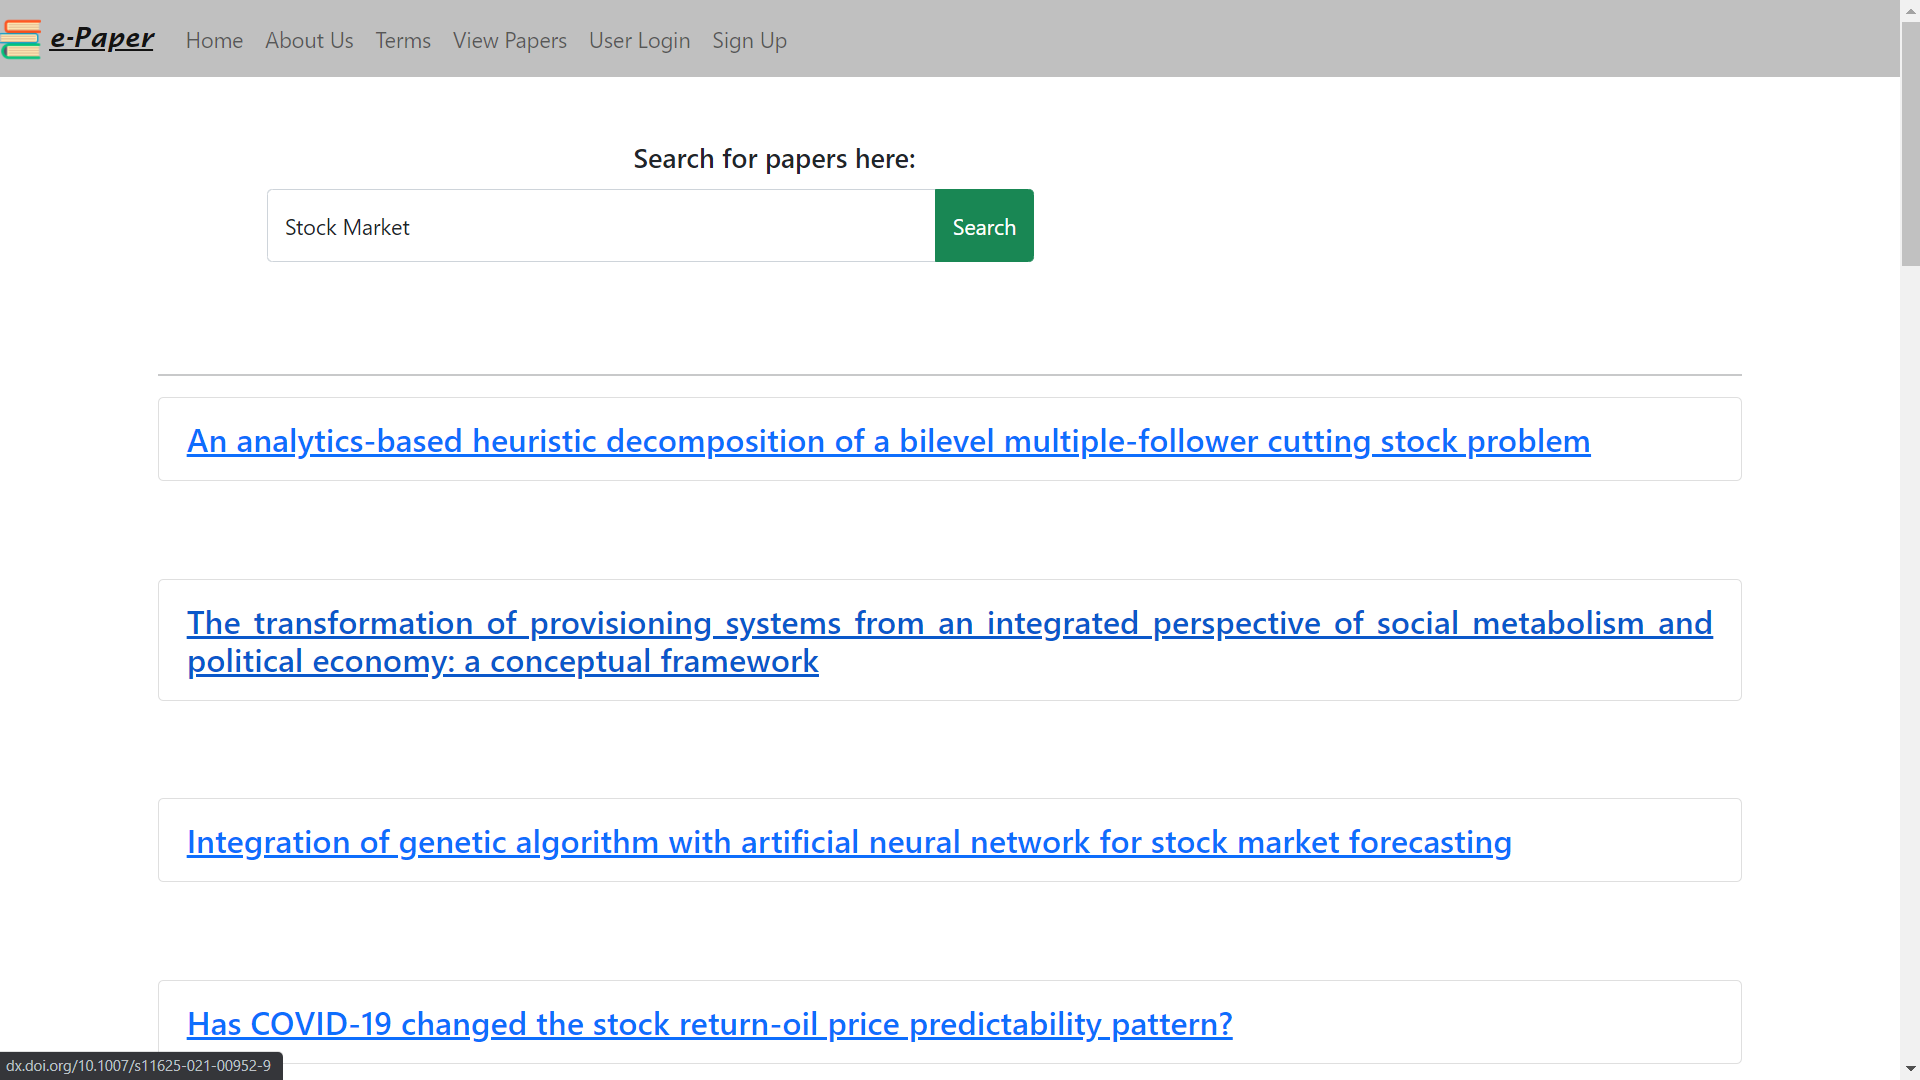1920x1080 pixels.
Task: Click the green Search button
Action: 984,226
